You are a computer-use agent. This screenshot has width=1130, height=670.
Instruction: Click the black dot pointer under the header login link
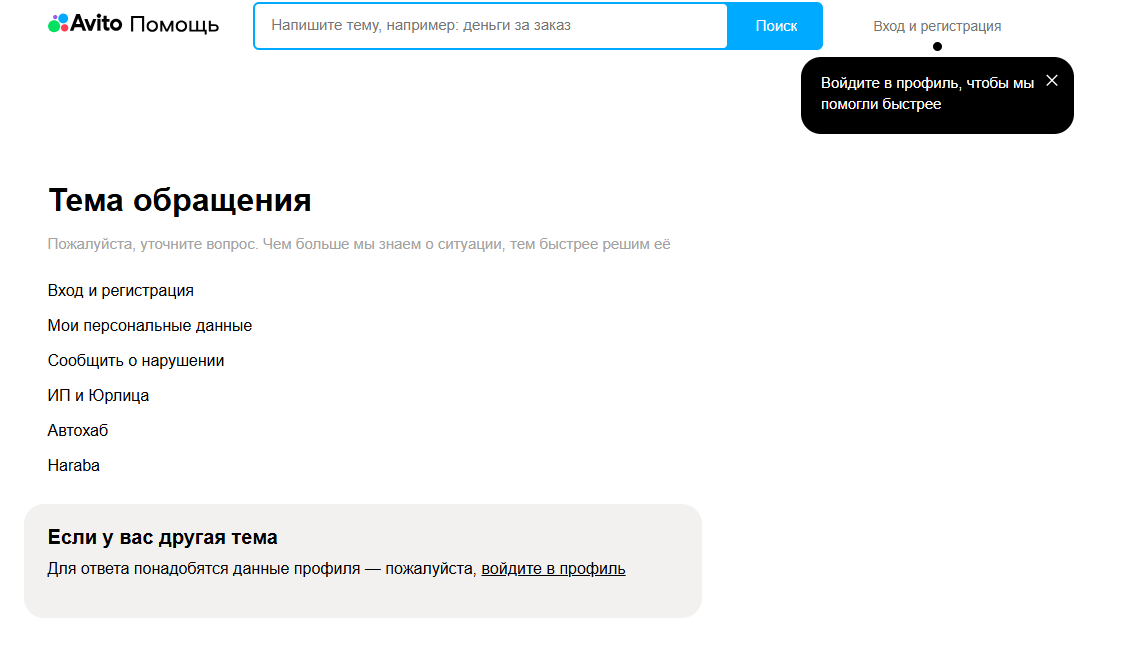coord(937,46)
